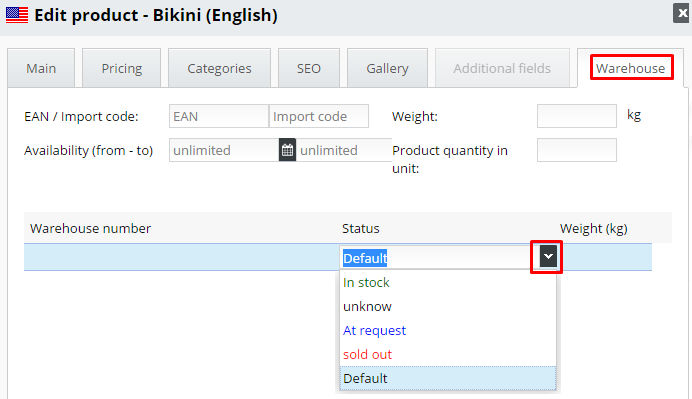692x399 pixels.
Task: Close the Edit product dialog
Action: [x=682, y=13]
